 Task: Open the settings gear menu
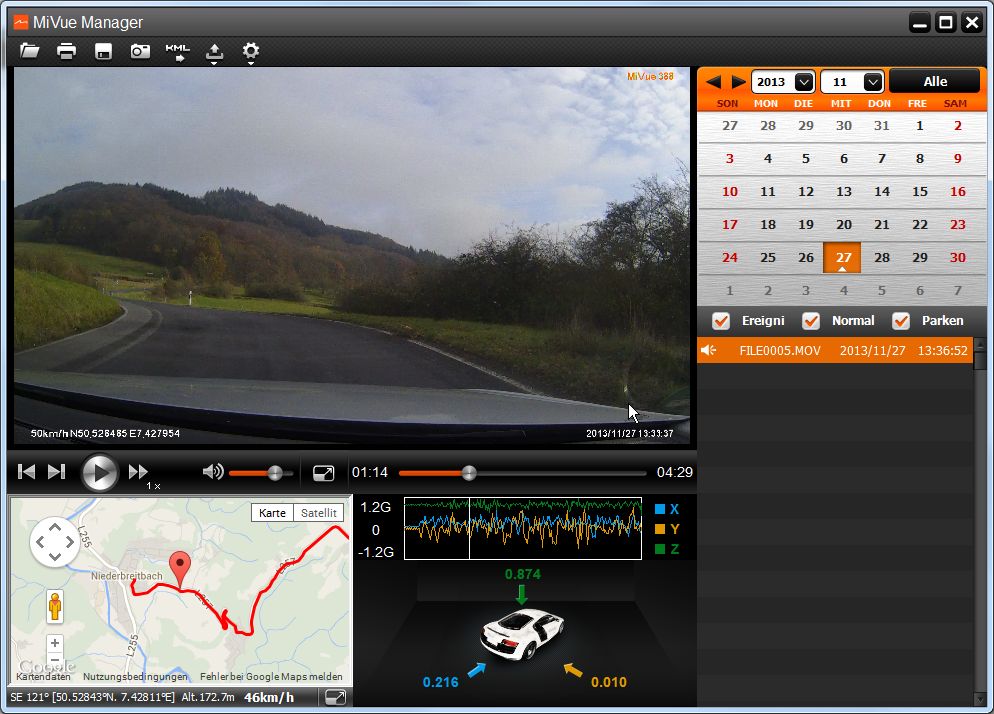click(251, 51)
